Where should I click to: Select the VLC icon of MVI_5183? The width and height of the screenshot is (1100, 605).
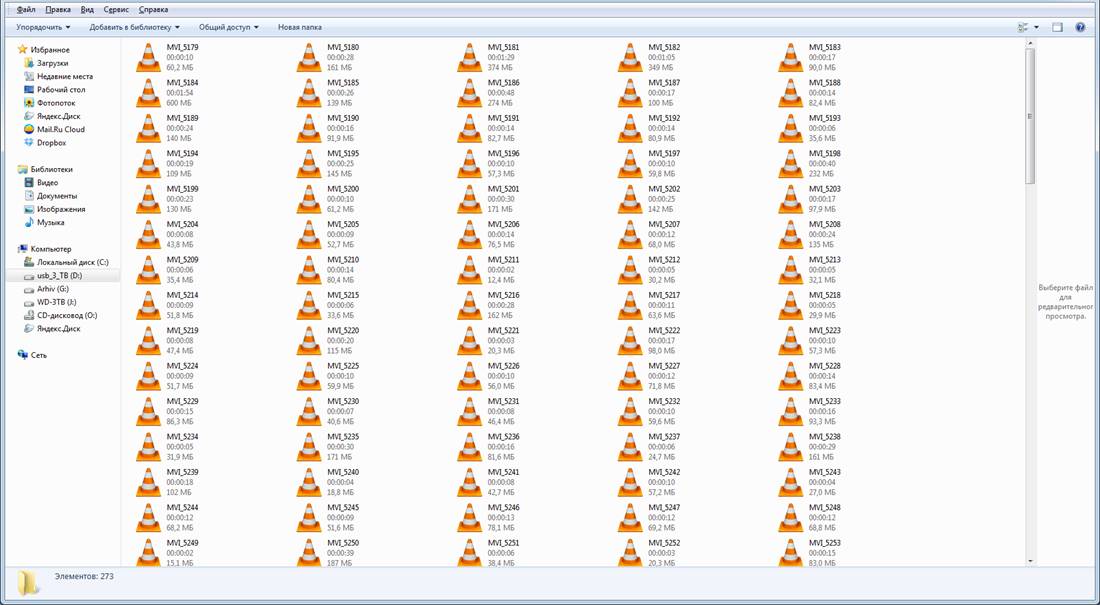pos(791,58)
